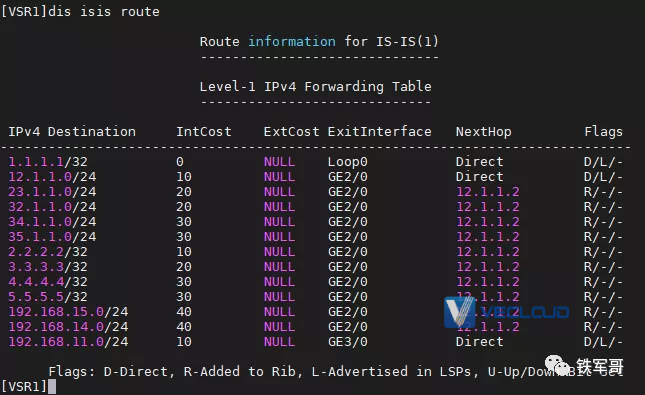Screen dimensions: 645x395
Task: Click the highlighted word information in title
Action: pyautogui.click(x=292, y=42)
